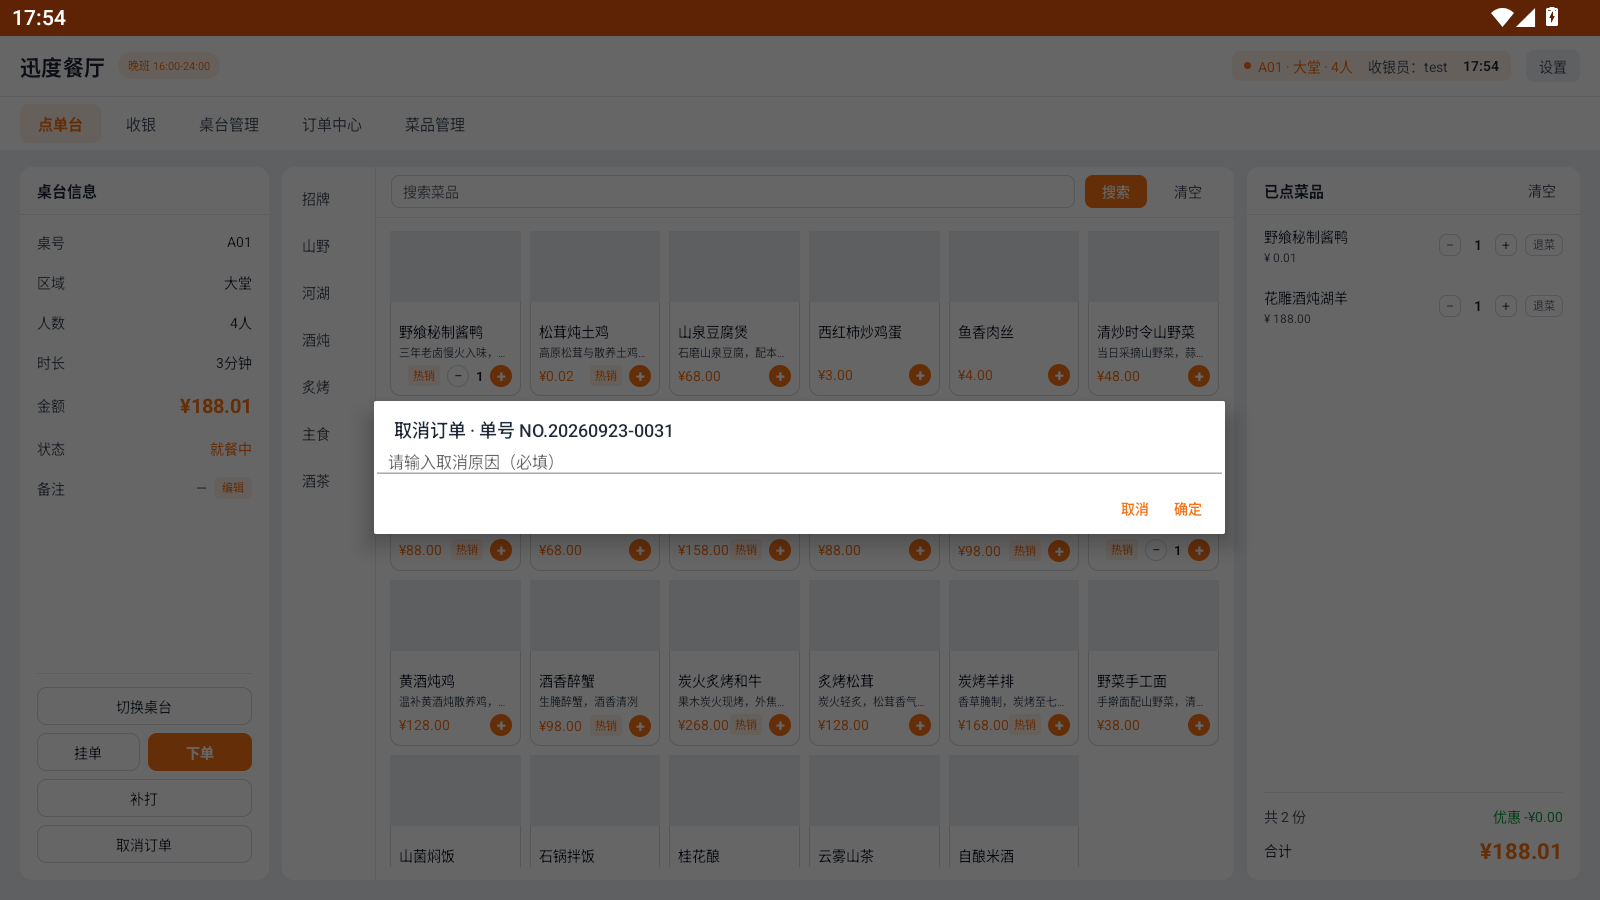Add 西红柿炒鸡蛋 with its plus icon
1600x900 pixels.
tap(920, 375)
